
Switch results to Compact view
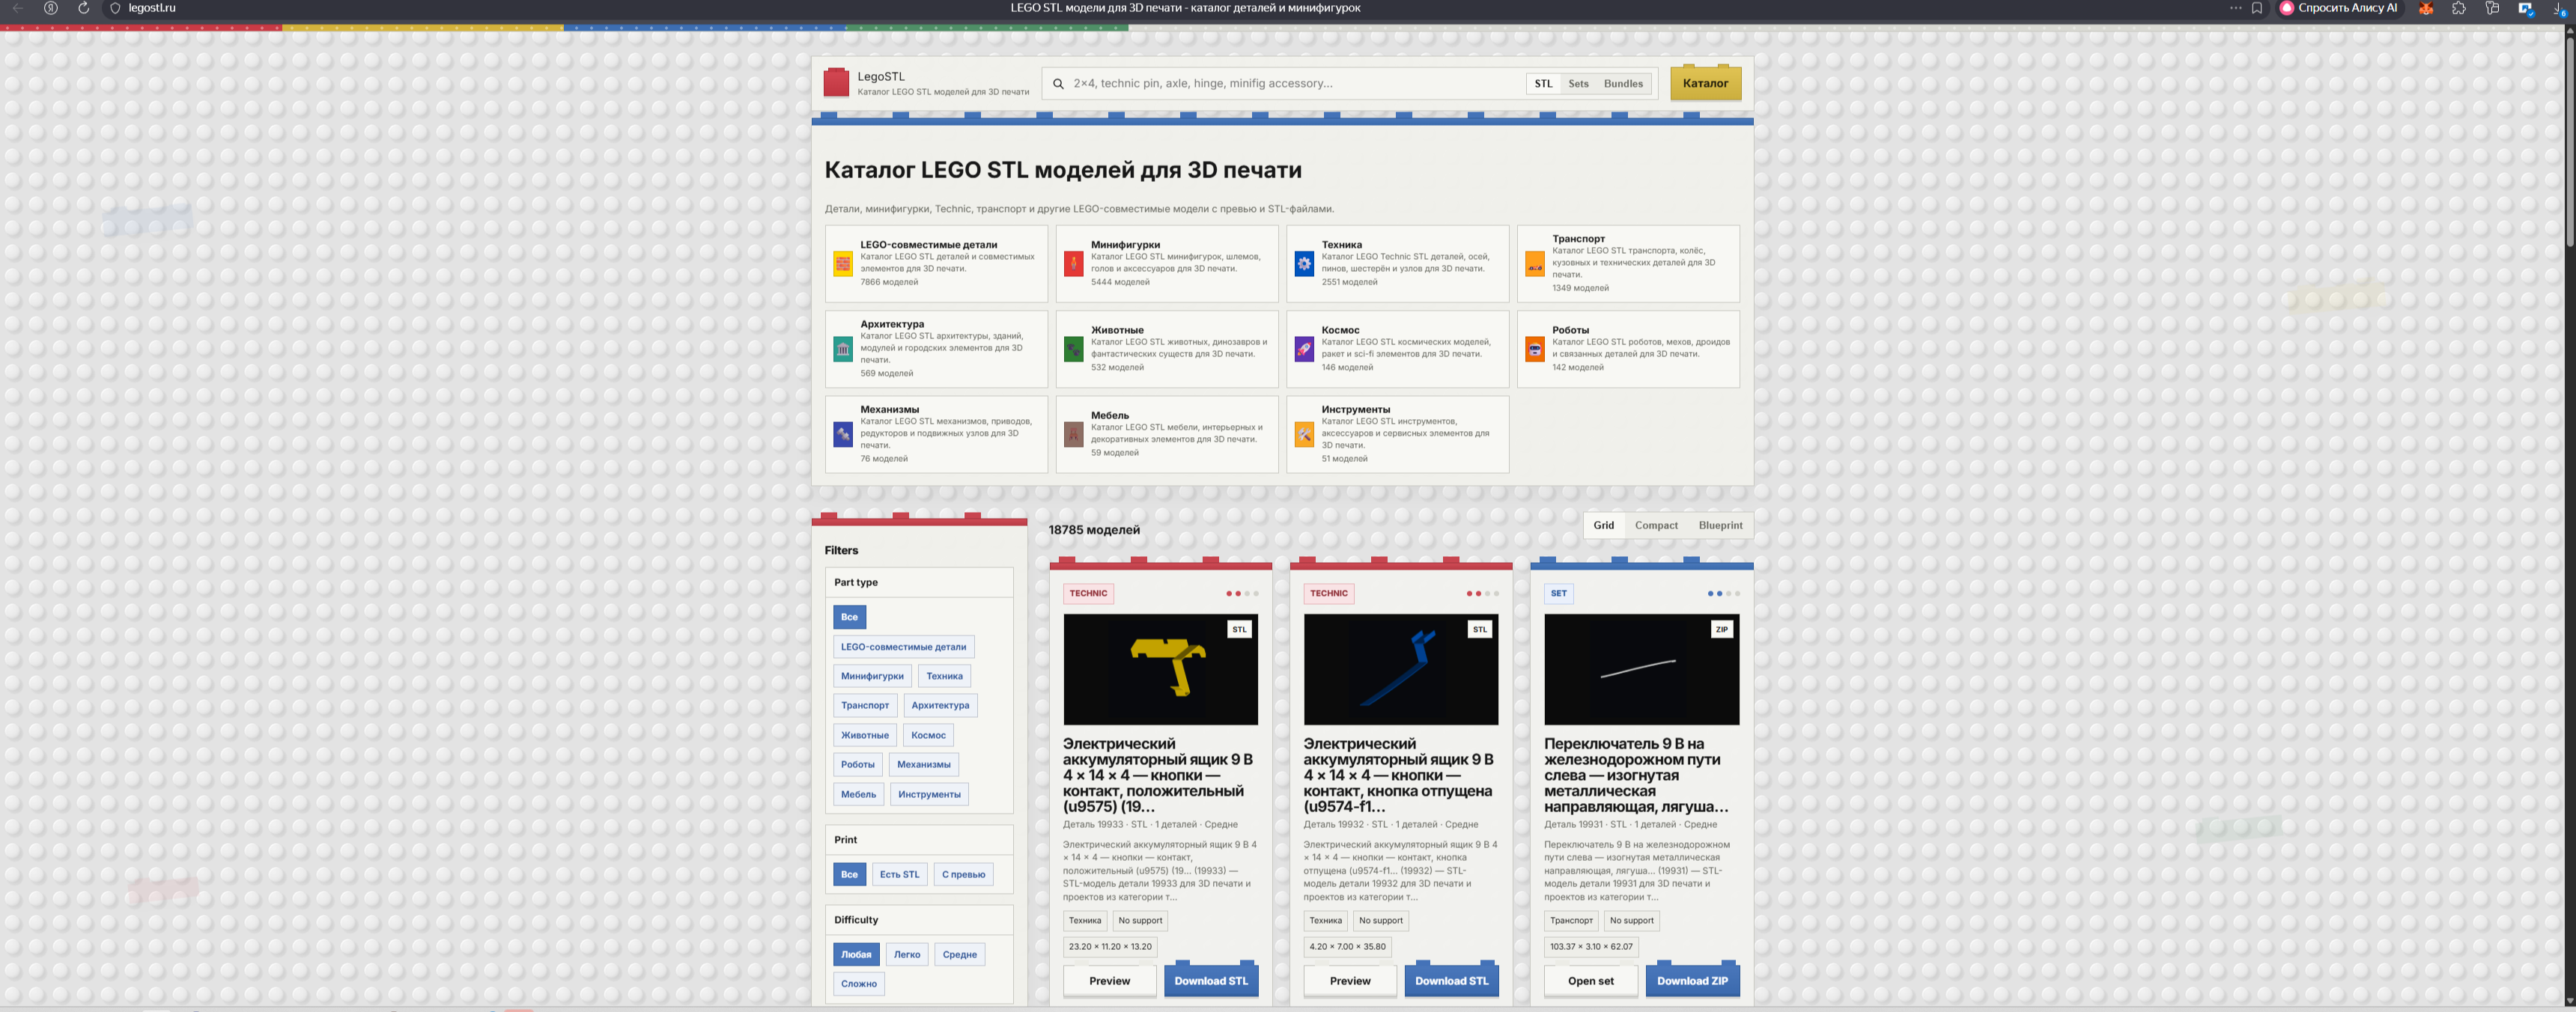[x=1656, y=525]
